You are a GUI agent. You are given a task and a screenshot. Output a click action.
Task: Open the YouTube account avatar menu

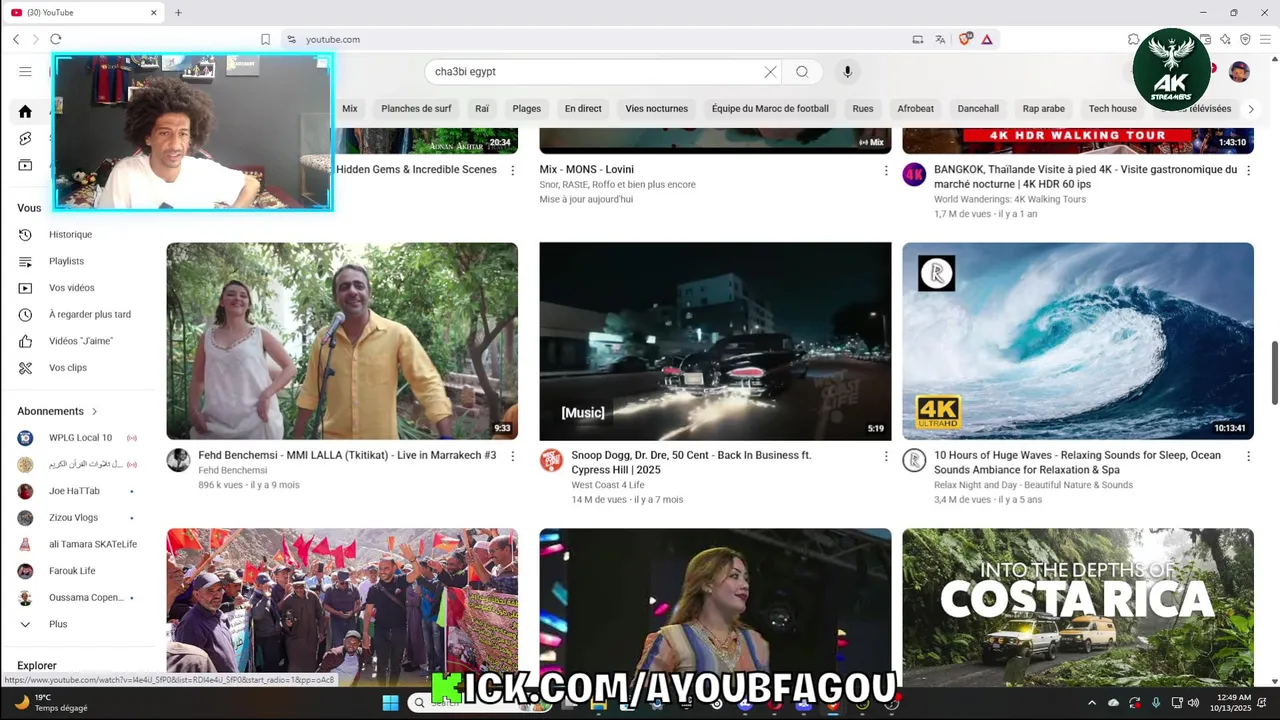[1239, 72]
